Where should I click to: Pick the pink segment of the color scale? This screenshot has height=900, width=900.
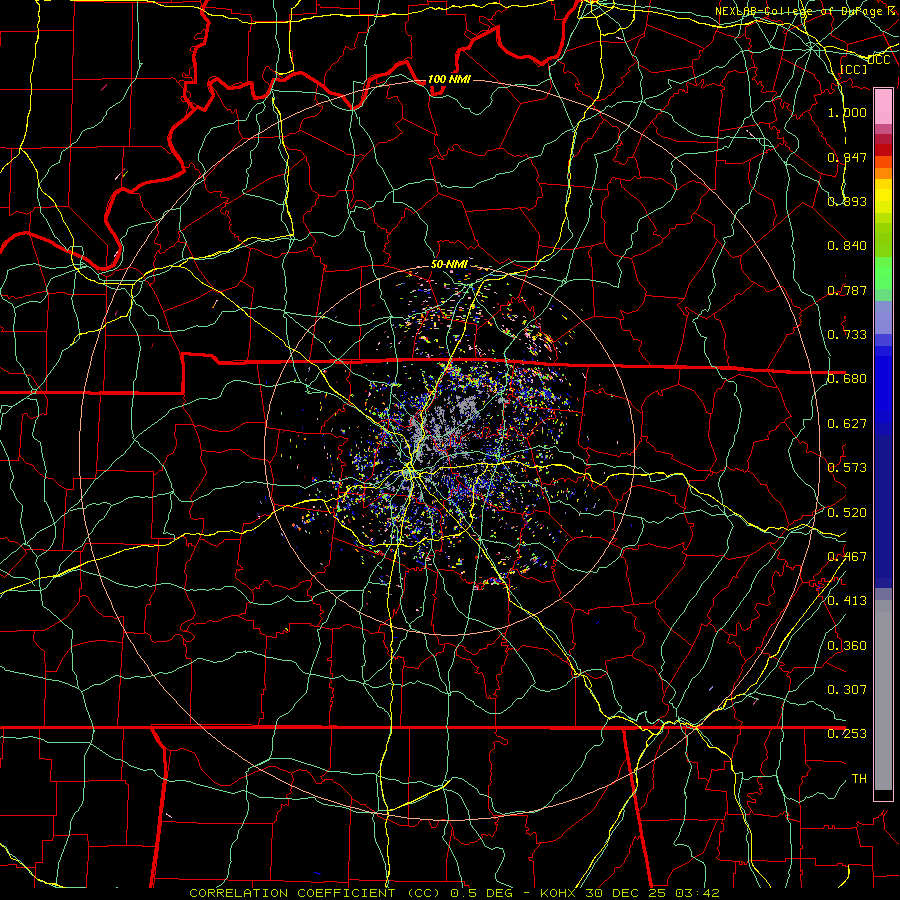pyautogui.click(x=883, y=107)
